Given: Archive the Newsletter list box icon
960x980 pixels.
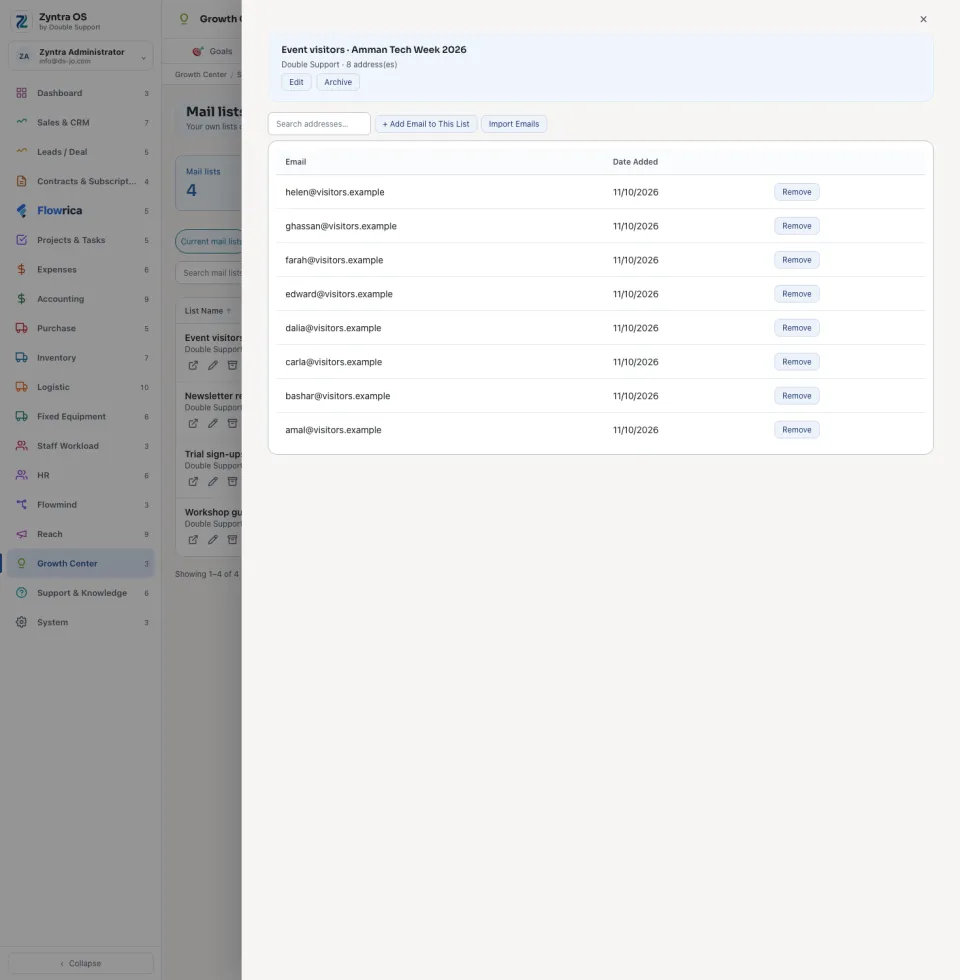Looking at the screenshot, I should pos(232,423).
